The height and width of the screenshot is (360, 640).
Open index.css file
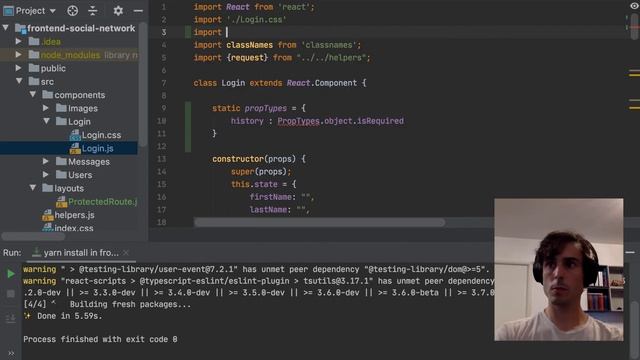point(74,228)
